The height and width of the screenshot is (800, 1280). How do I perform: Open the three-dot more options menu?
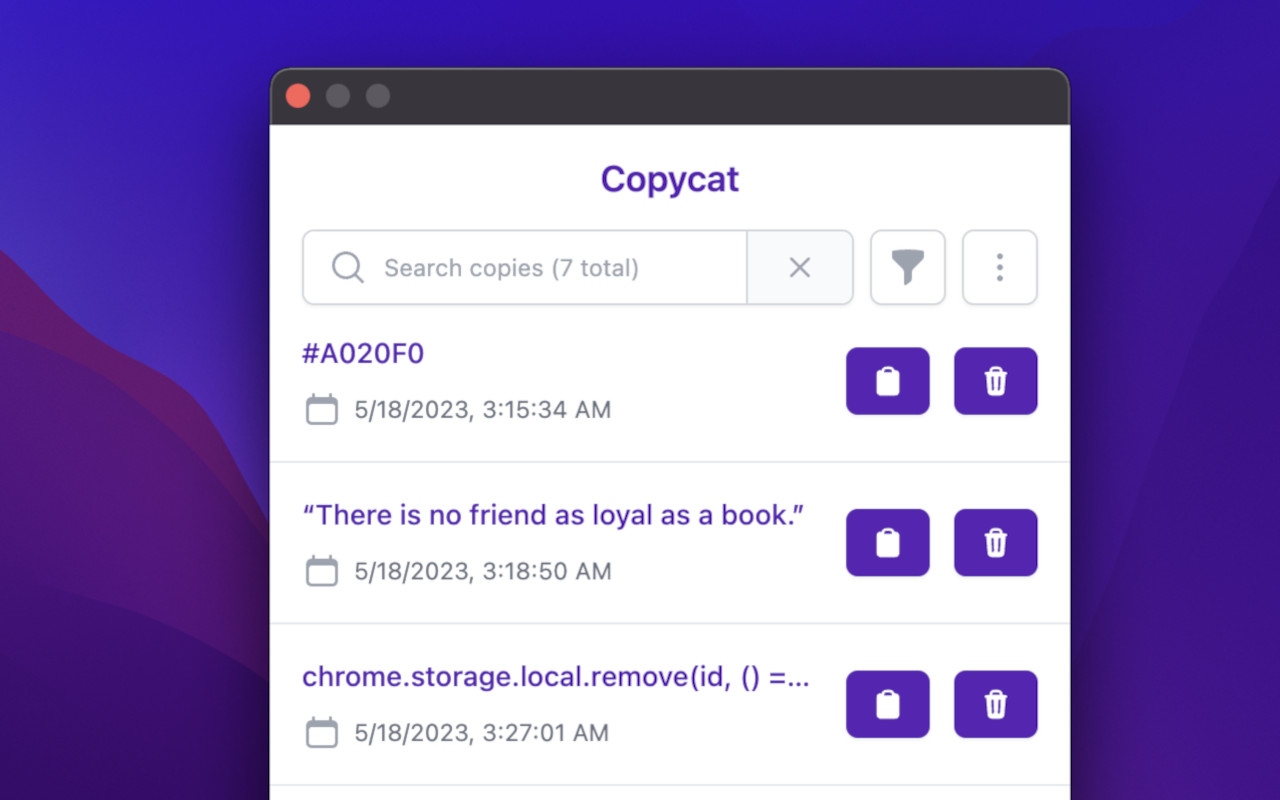coord(1000,268)
